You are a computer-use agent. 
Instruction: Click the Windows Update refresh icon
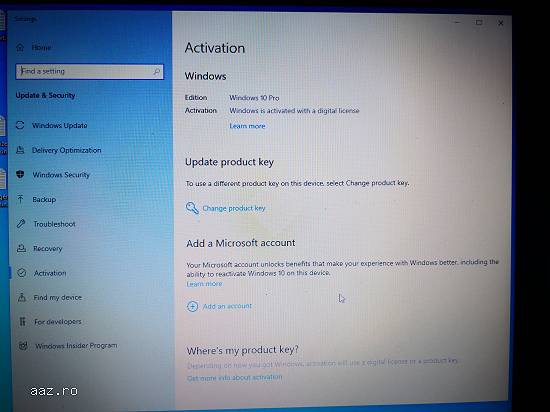pos(20,125)
